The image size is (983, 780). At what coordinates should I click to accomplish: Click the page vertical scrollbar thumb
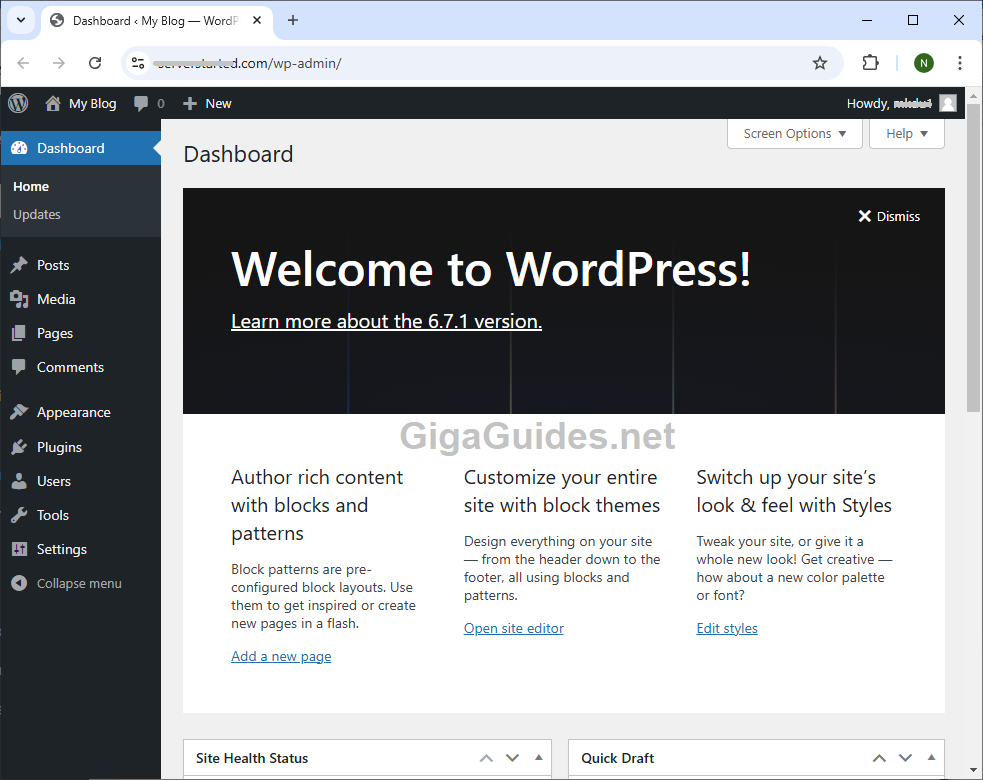973,257
